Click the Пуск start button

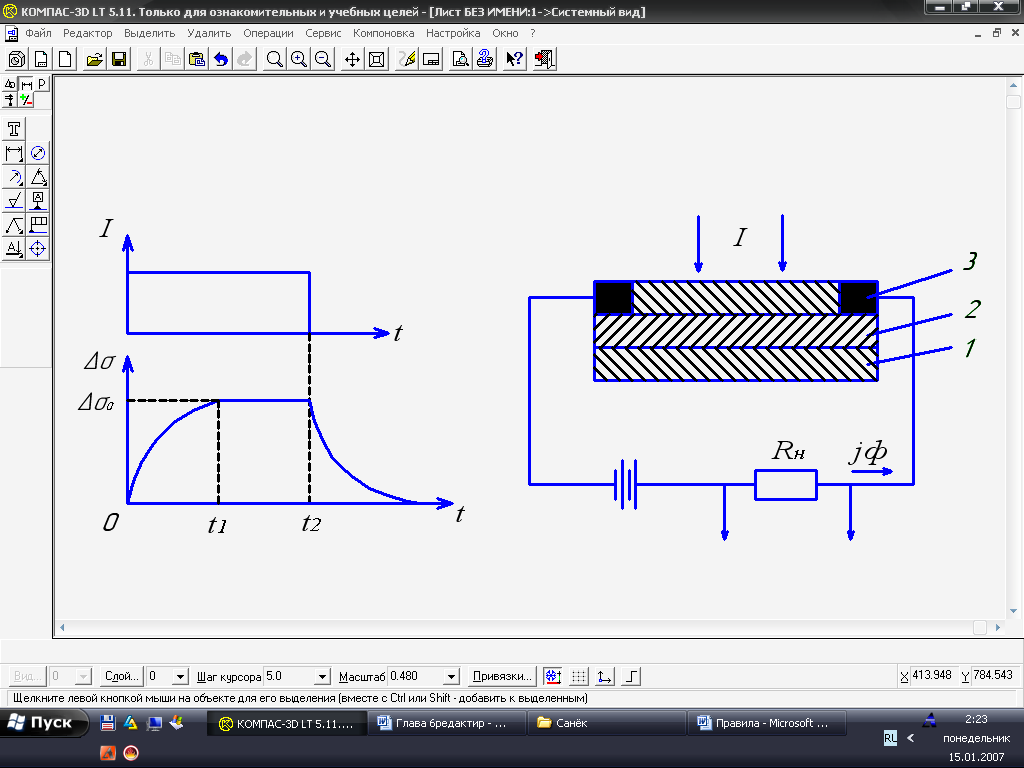click(x=43, y=723)
